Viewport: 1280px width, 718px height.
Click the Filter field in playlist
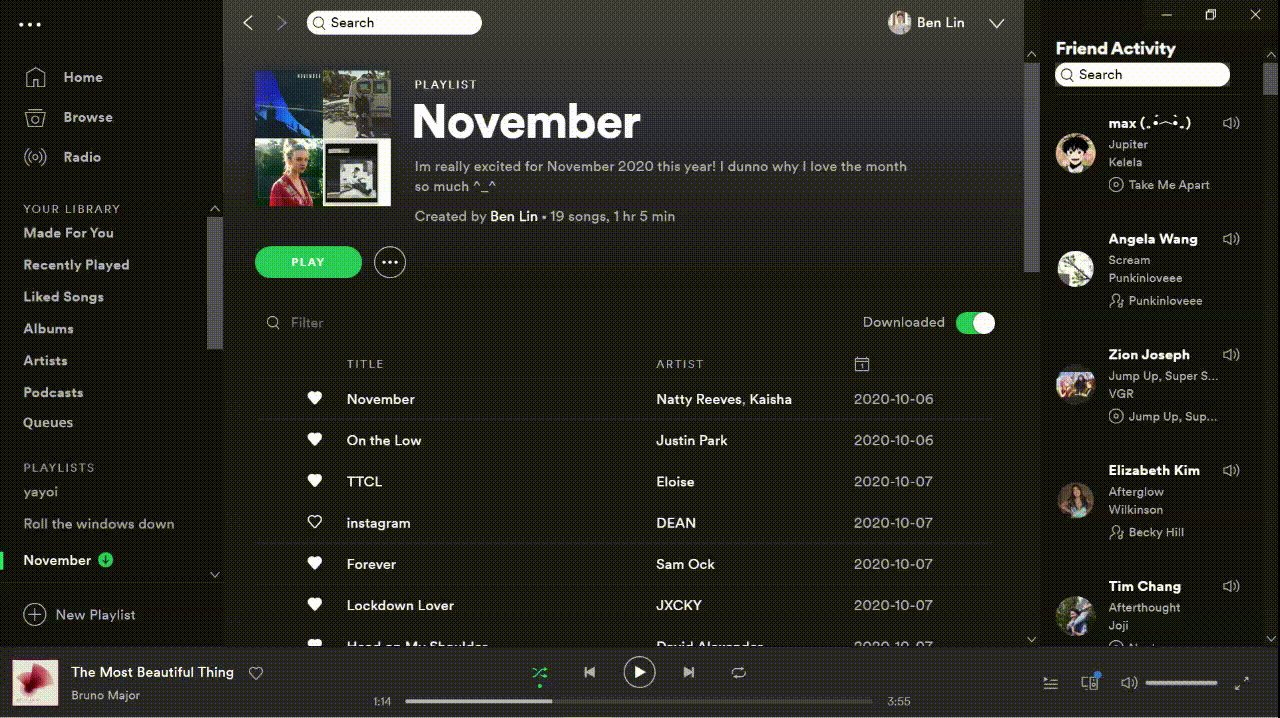pos(307,323)
